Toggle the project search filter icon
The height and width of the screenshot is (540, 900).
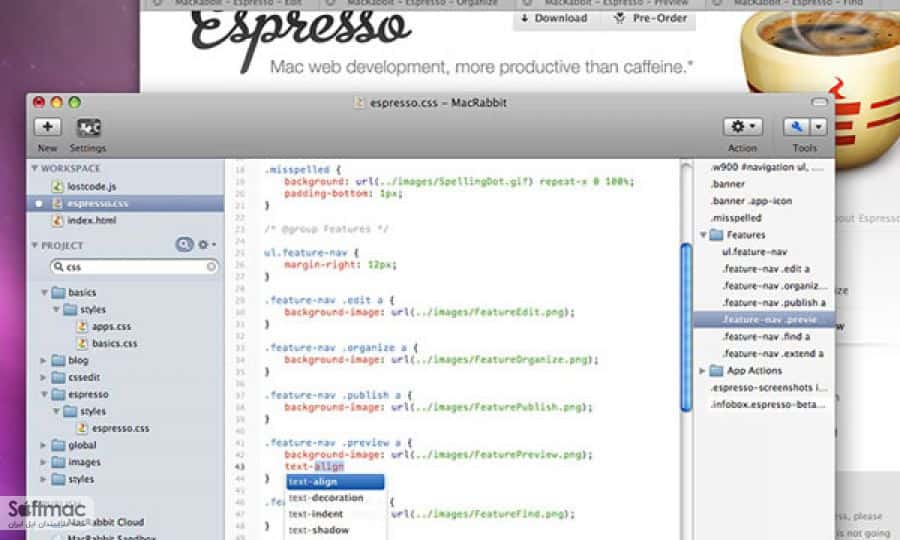[184, 244]
